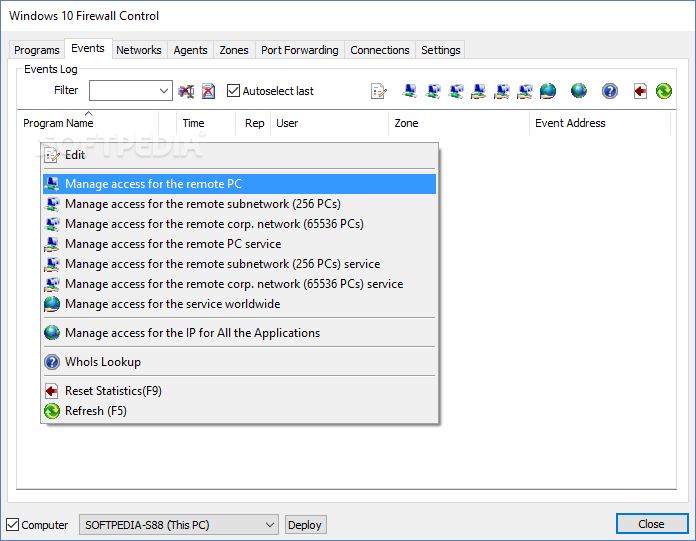Click toolbar globe icon for IP all applications
The image size is (696, 541).
tap(579, 91)
